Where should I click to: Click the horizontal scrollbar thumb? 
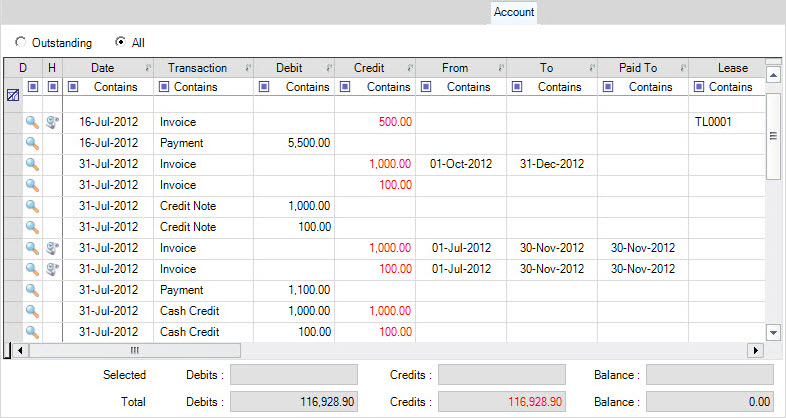pos(134,350)
